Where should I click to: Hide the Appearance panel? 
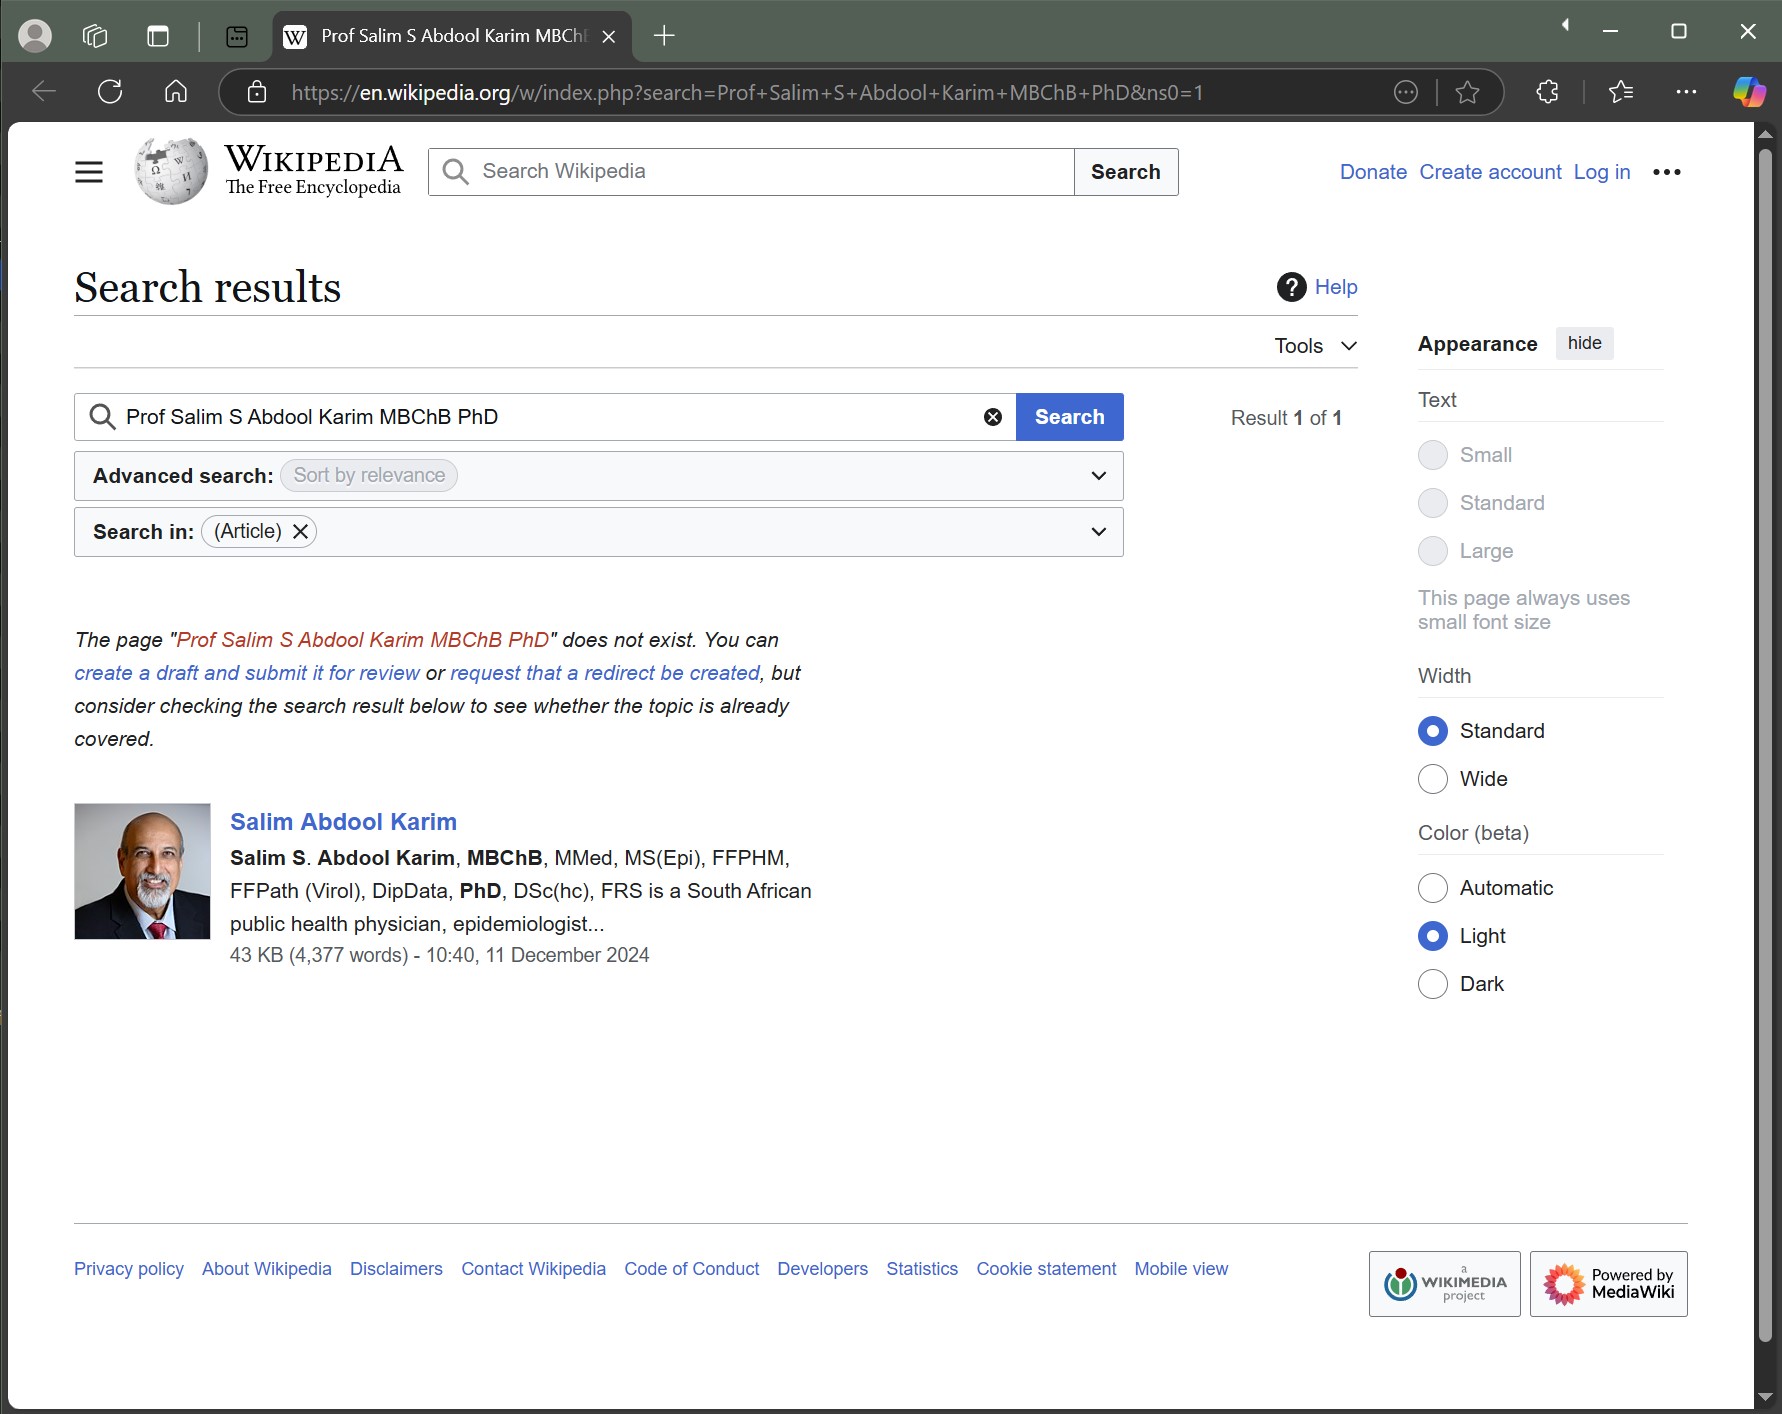click(x=1584, y=343)
